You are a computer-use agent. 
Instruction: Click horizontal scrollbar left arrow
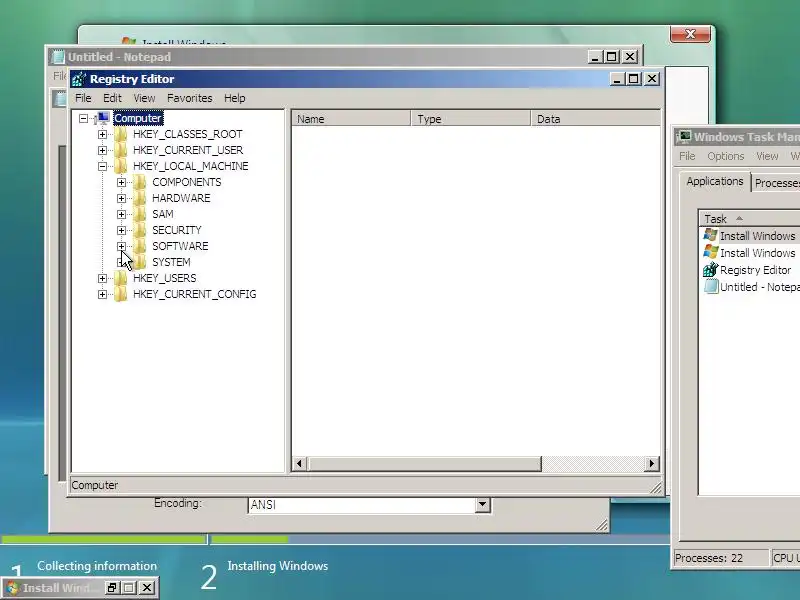(x=299, y=464)
